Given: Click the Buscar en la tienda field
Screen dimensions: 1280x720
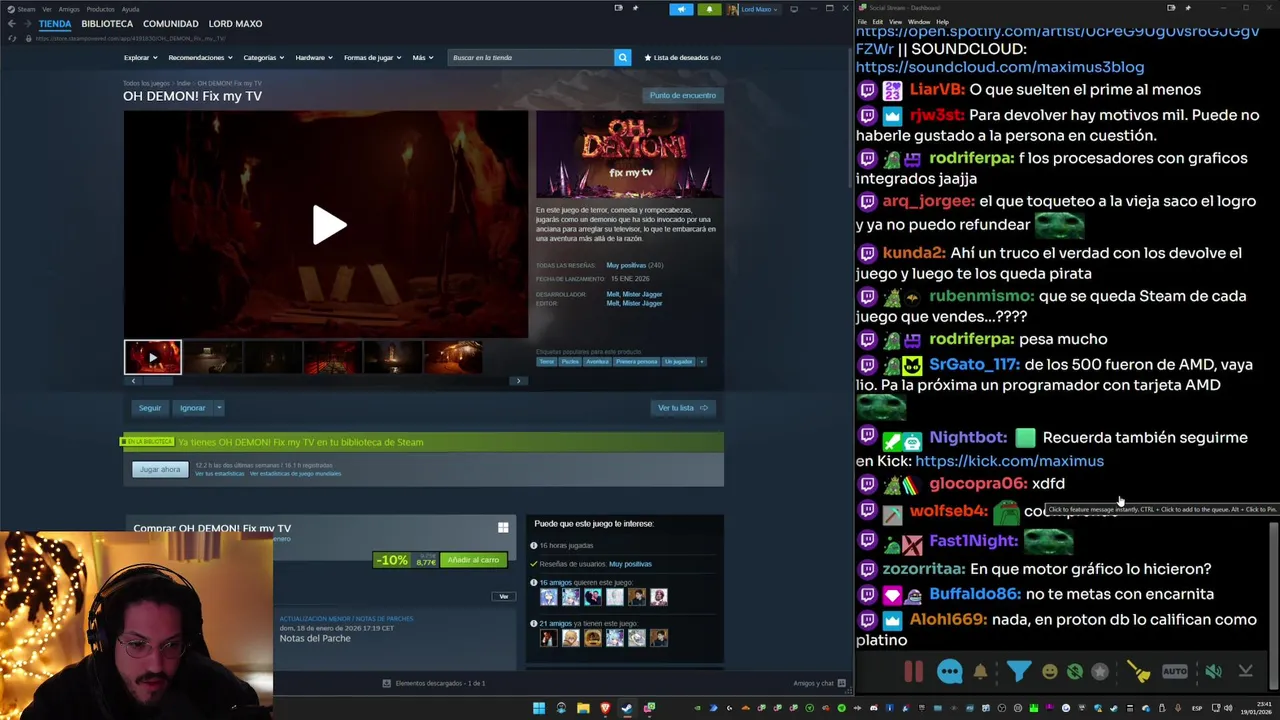Looking at the screenshot, I should [x=530, y=58].
